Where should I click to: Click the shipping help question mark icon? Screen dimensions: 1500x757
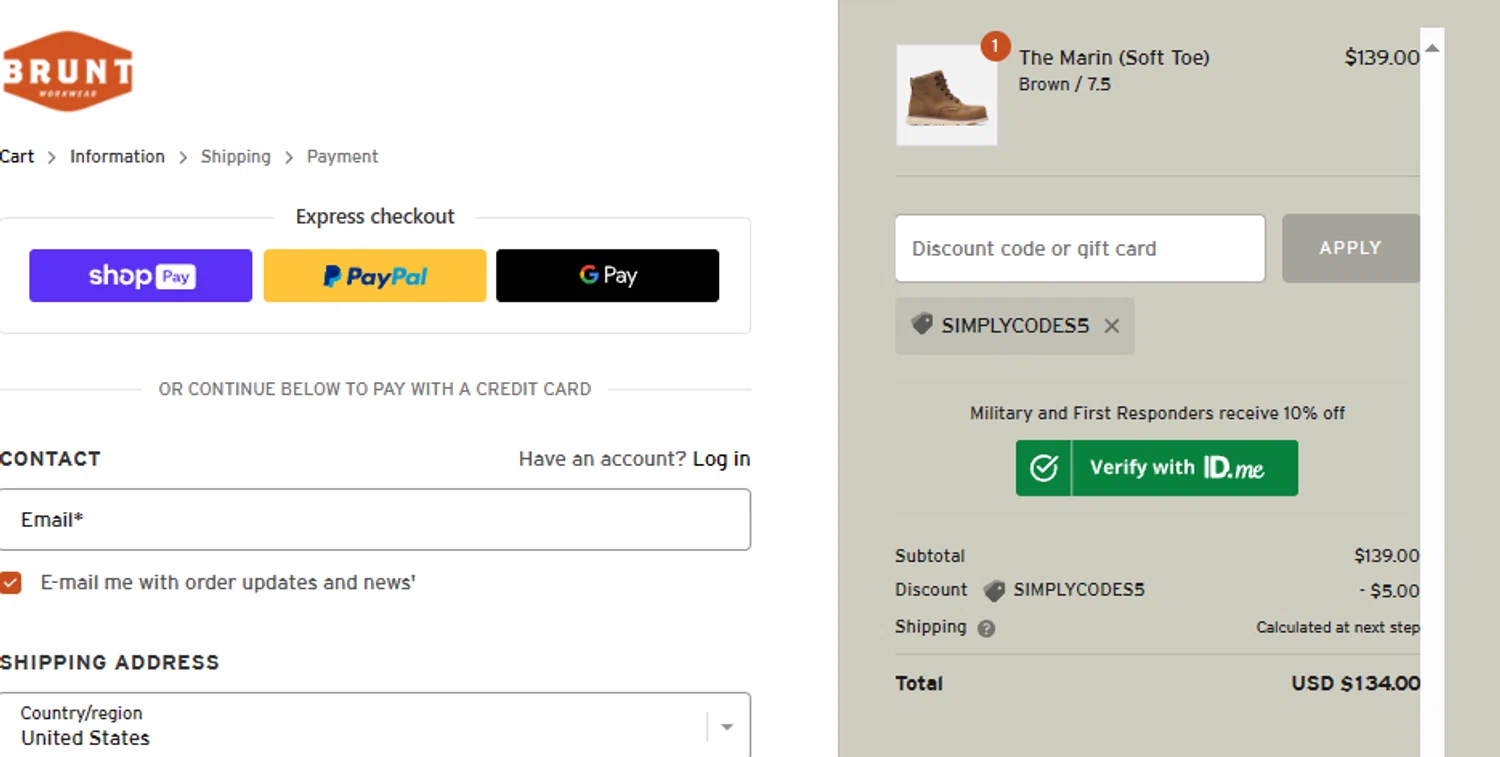point(986,629)
